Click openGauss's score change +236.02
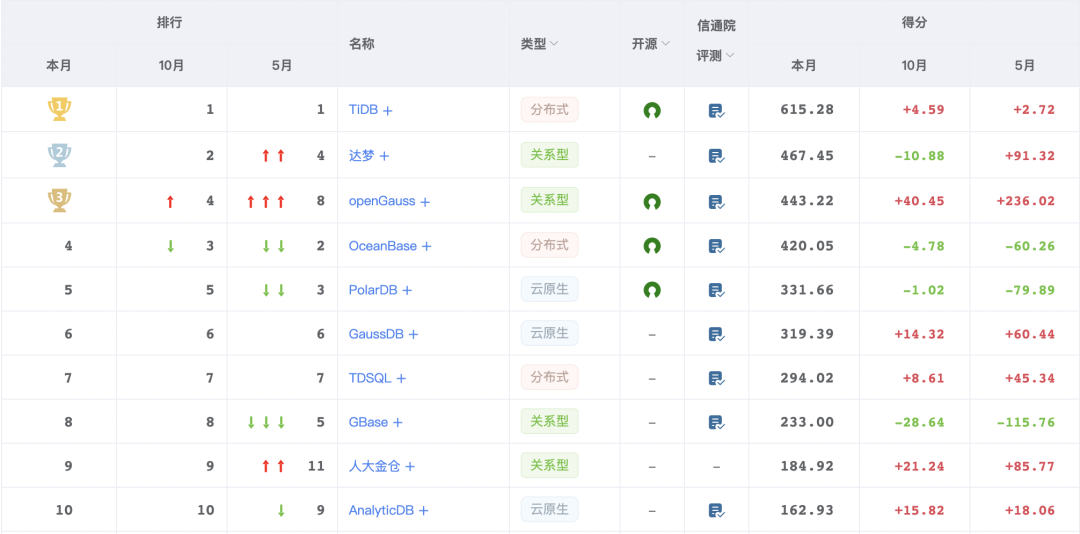The image size is (1080, 534). point(1026,201)
